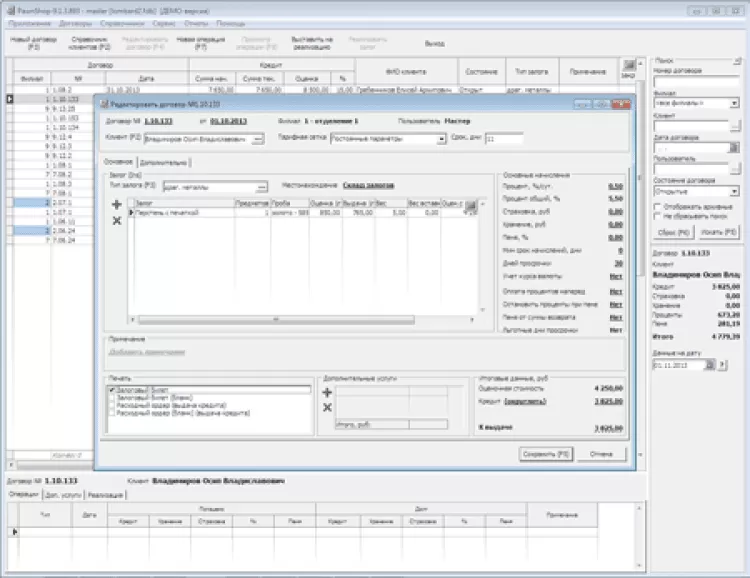Open the Состояние договора dropdown in search panel
Viewport: 750px width, 578px height.
734,190
